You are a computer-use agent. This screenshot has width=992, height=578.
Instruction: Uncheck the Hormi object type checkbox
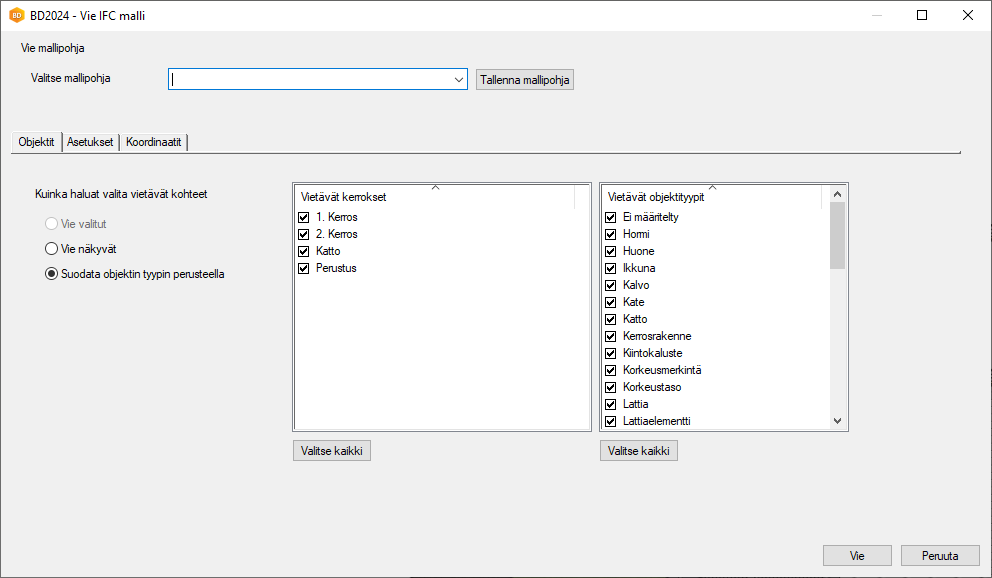coord(610,234)
